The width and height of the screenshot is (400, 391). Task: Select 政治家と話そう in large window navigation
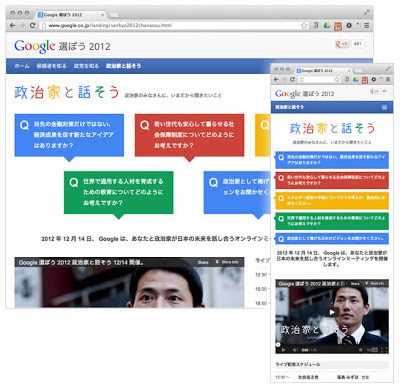coord(123,66)
